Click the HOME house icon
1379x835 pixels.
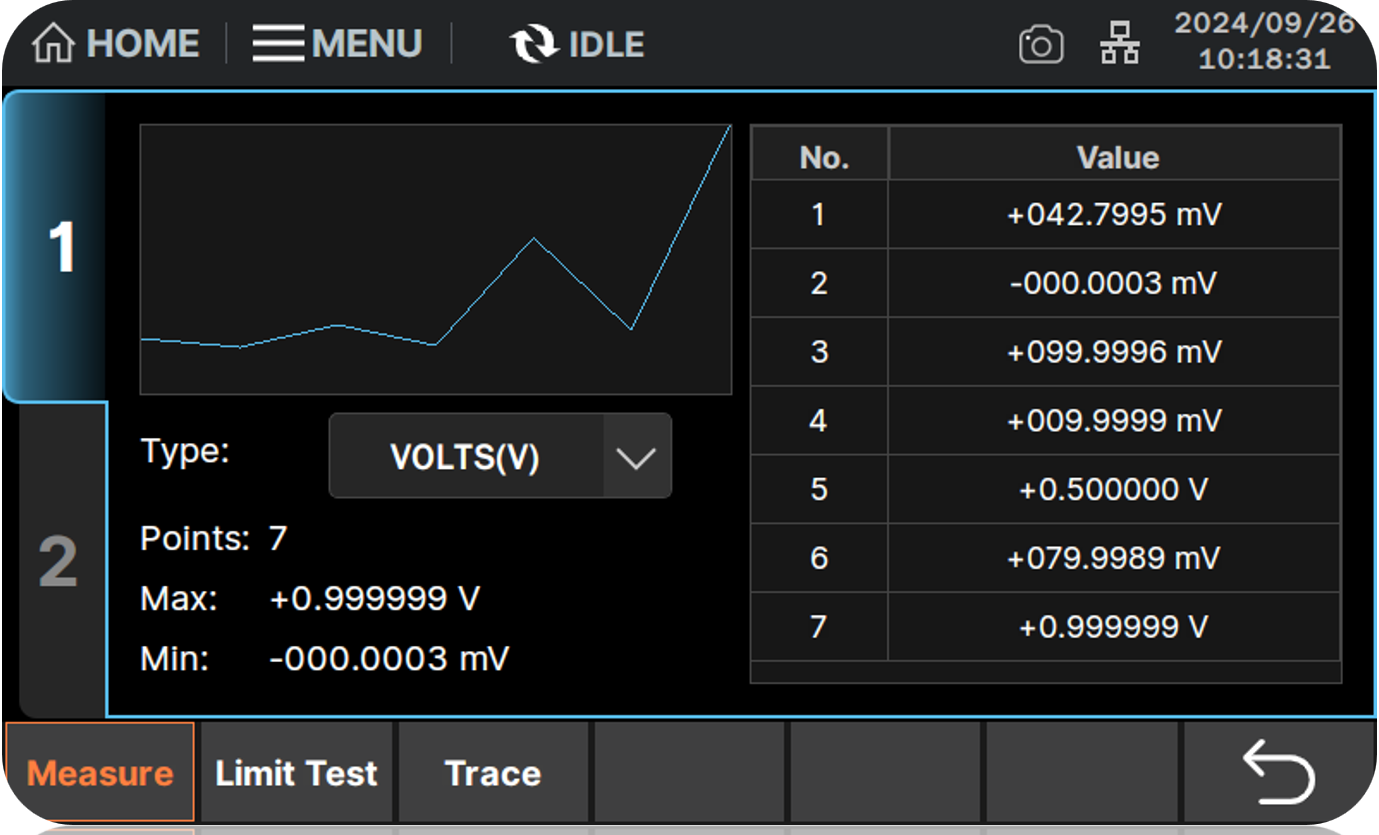point(54,44)
